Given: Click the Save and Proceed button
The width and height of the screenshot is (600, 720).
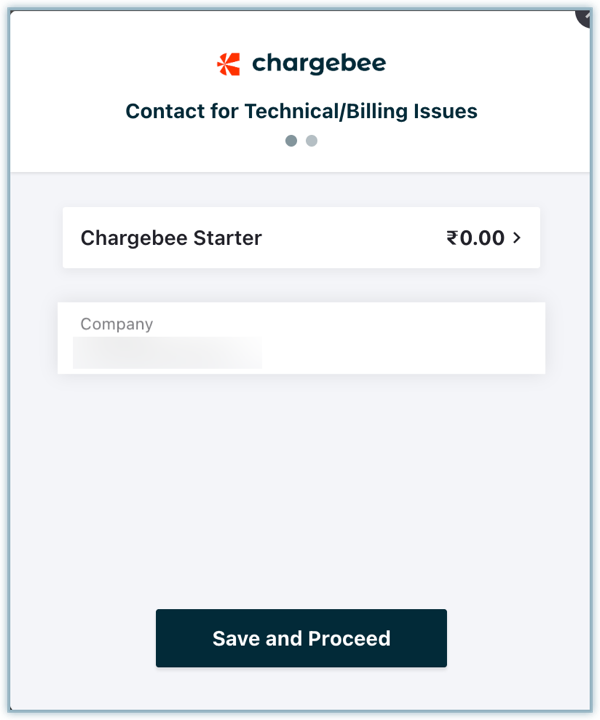Looking at the screenshot, I should pos(301,638).
